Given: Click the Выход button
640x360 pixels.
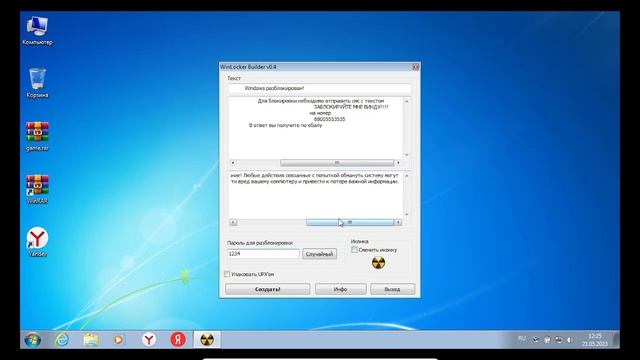Looking at the screenshot, I should point(392,289).
